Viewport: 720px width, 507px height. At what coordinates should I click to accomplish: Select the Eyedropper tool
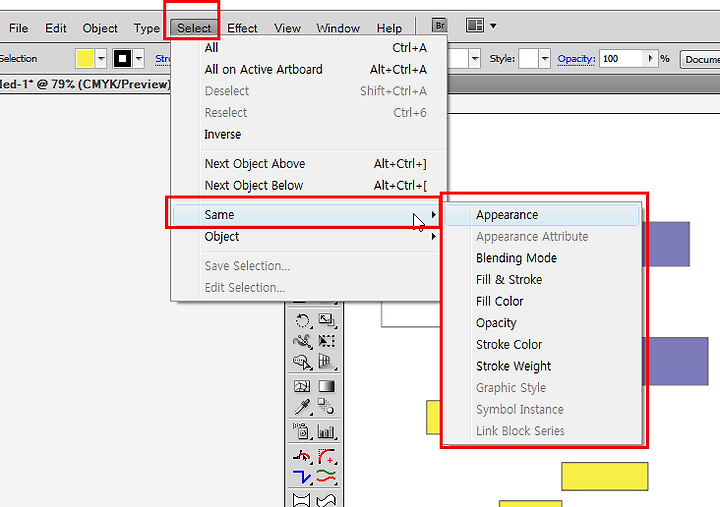pyautogui.click(x=302, y=406)
